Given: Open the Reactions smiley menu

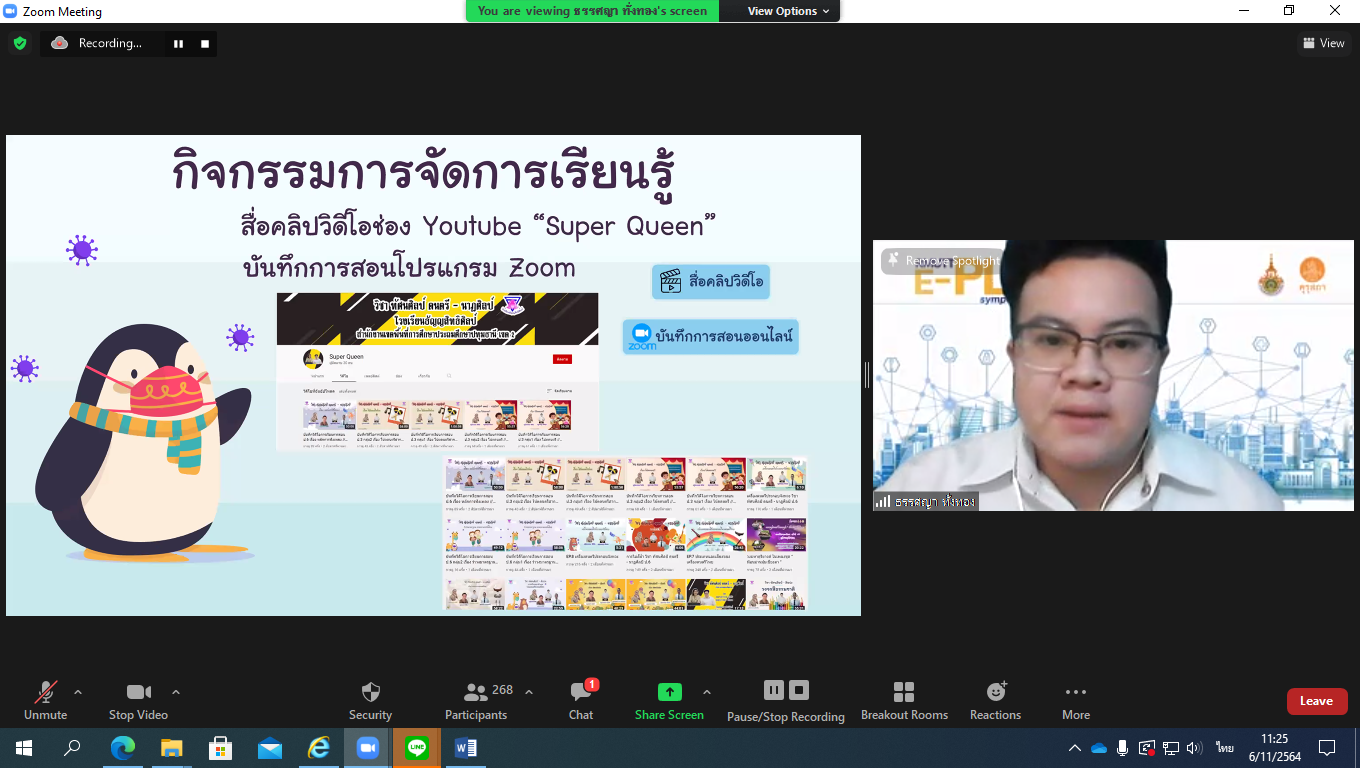Looking at the screenshot, I should point(995,700).
